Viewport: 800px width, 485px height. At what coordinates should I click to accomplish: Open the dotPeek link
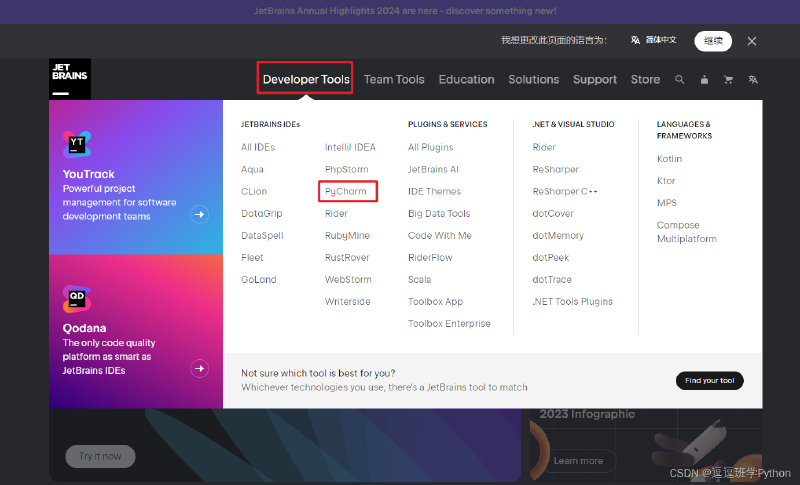point(551,258)
